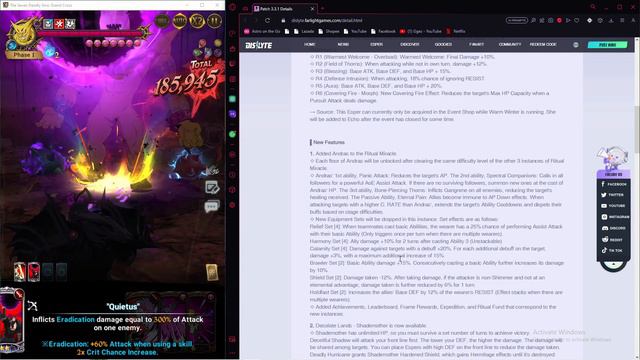Open the Shopee bookmark

(329, 31)
